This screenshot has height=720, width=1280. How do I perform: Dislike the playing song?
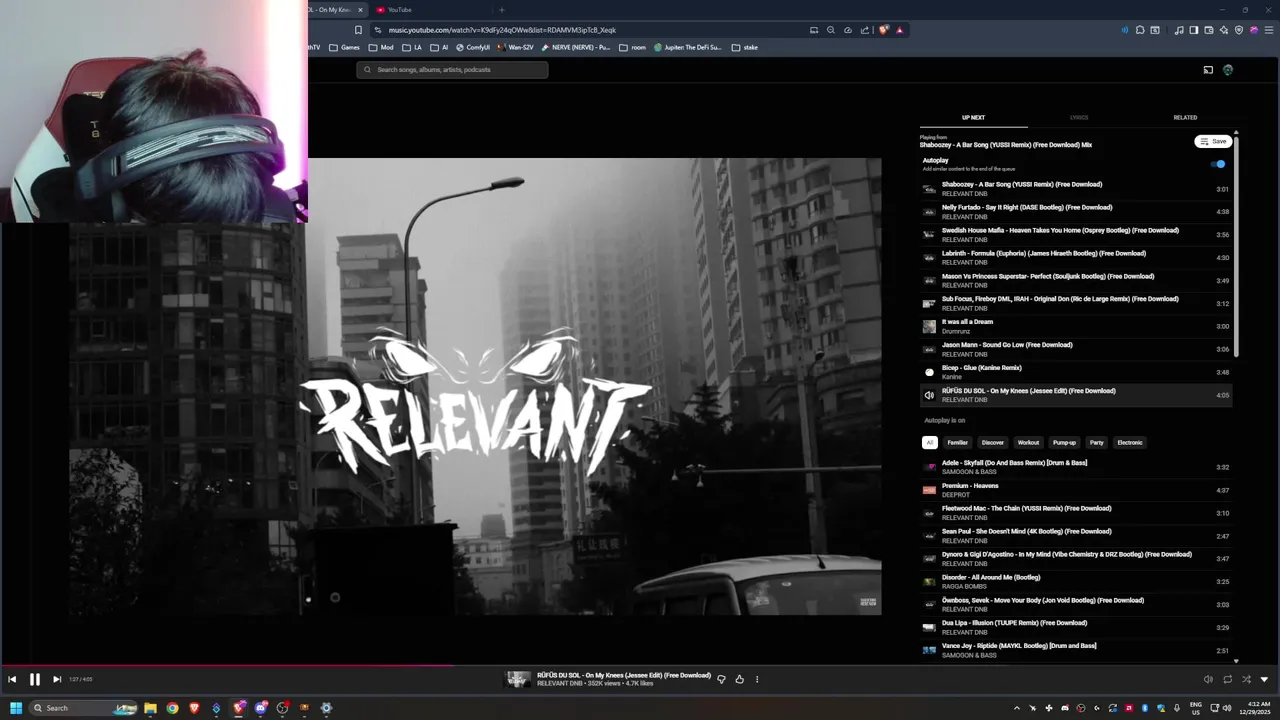[x=721, y=679]
